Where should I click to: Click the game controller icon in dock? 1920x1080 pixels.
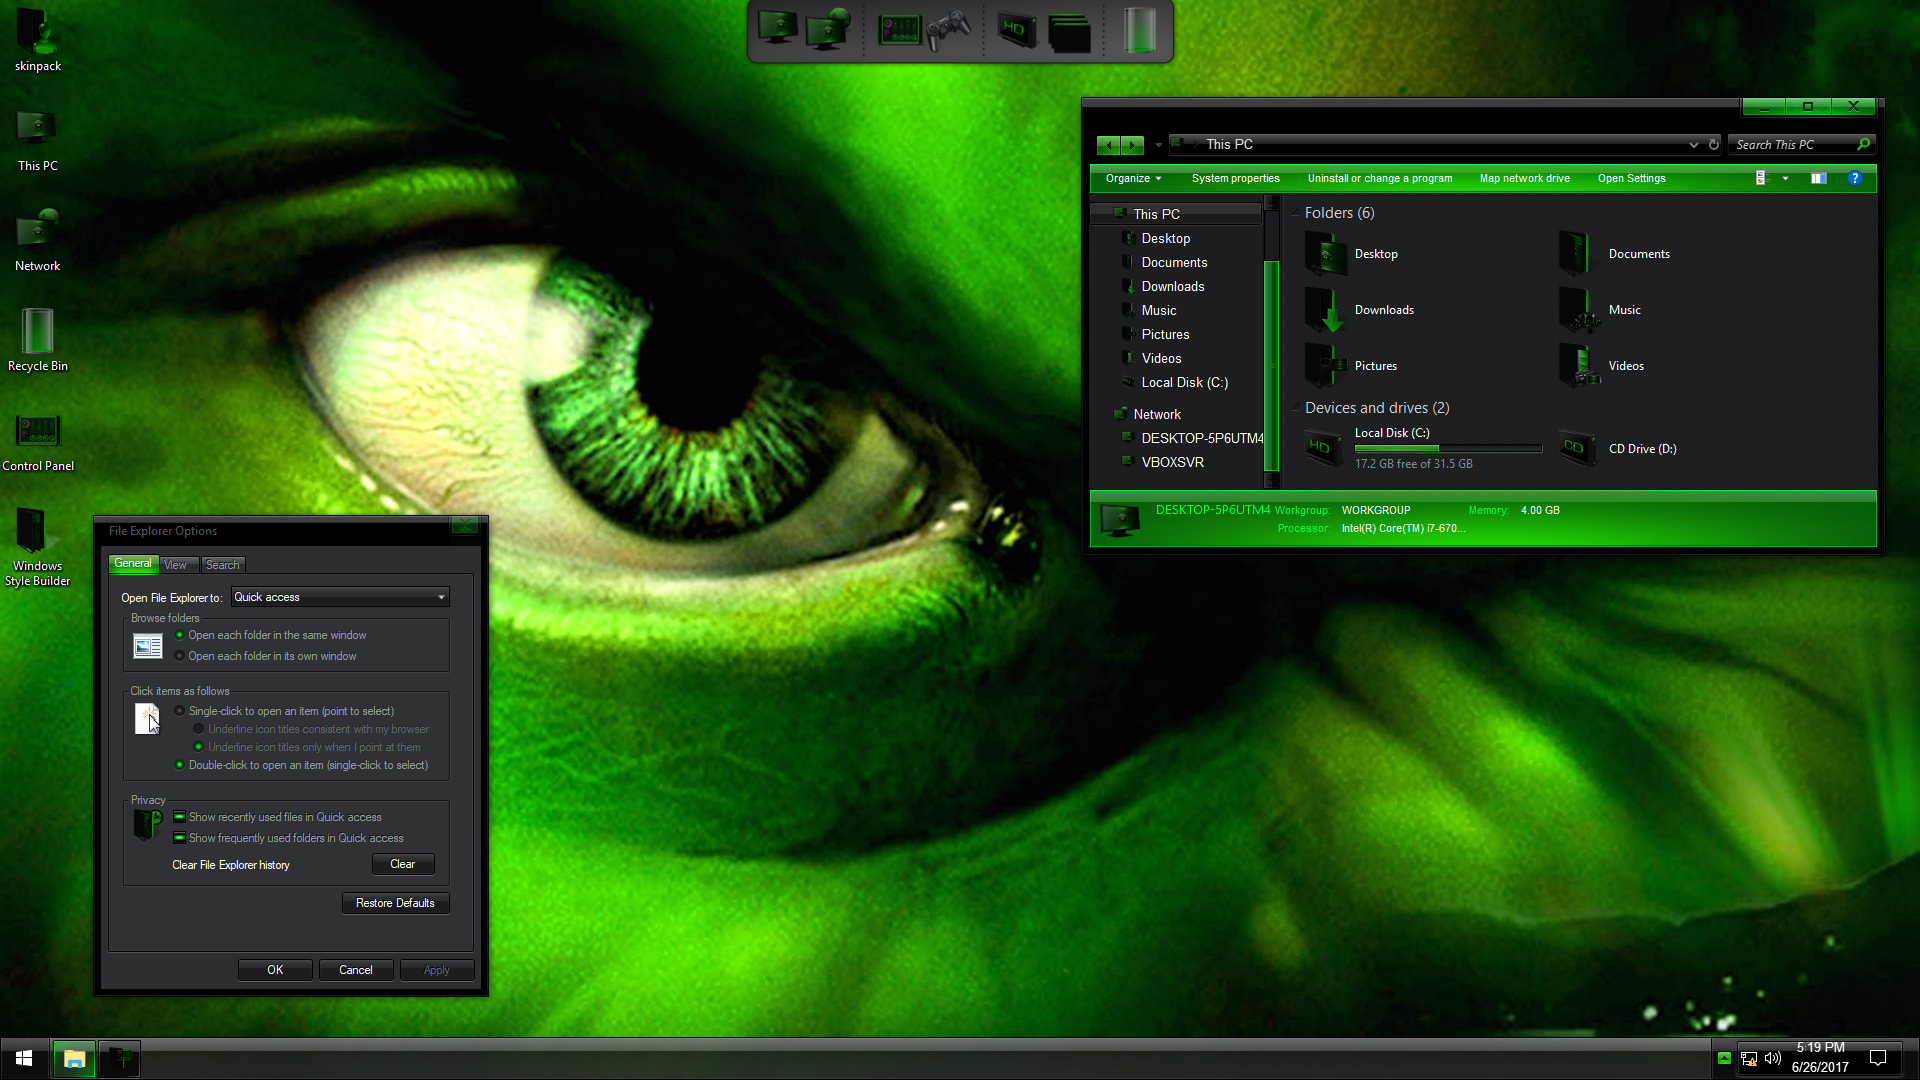(948, 31)
